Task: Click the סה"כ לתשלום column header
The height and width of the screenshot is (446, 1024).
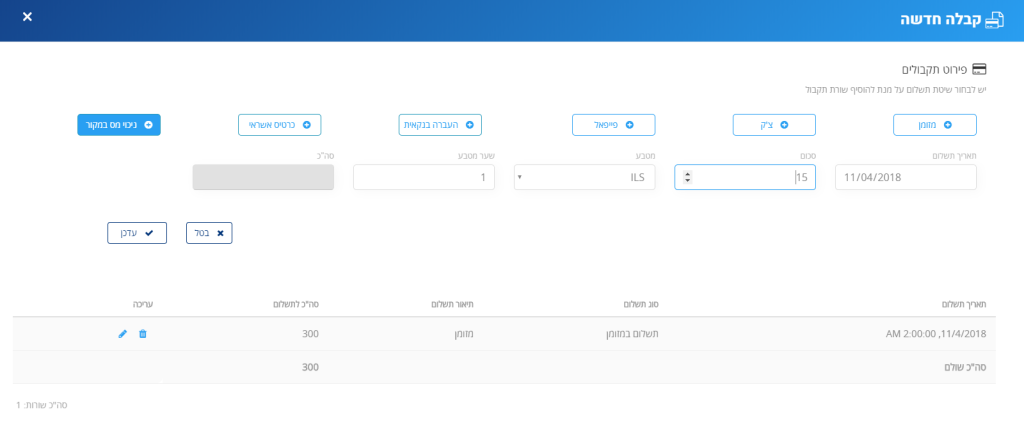Action: point(296,304)
